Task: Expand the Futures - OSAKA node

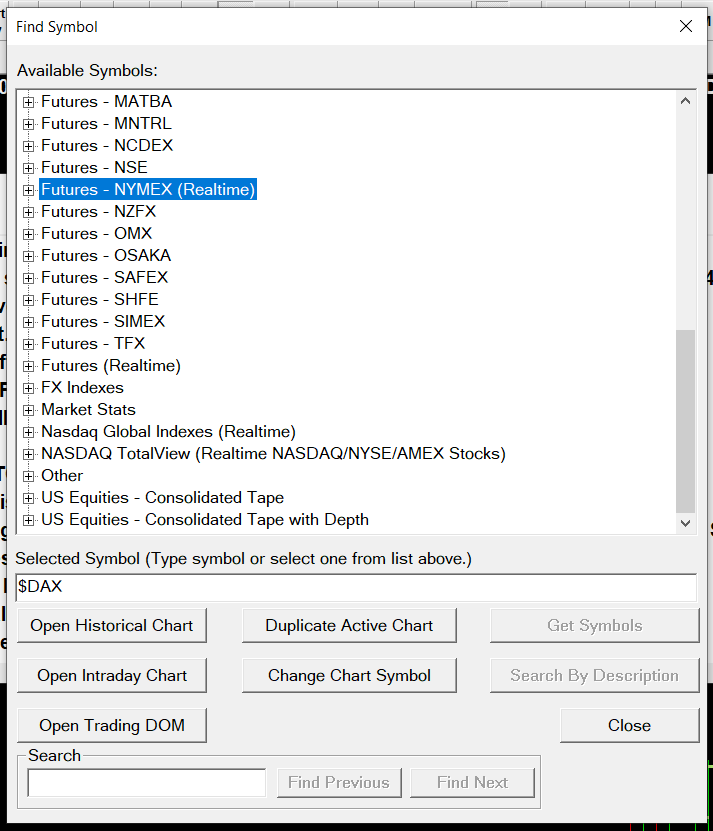Action: click(29, 256)
